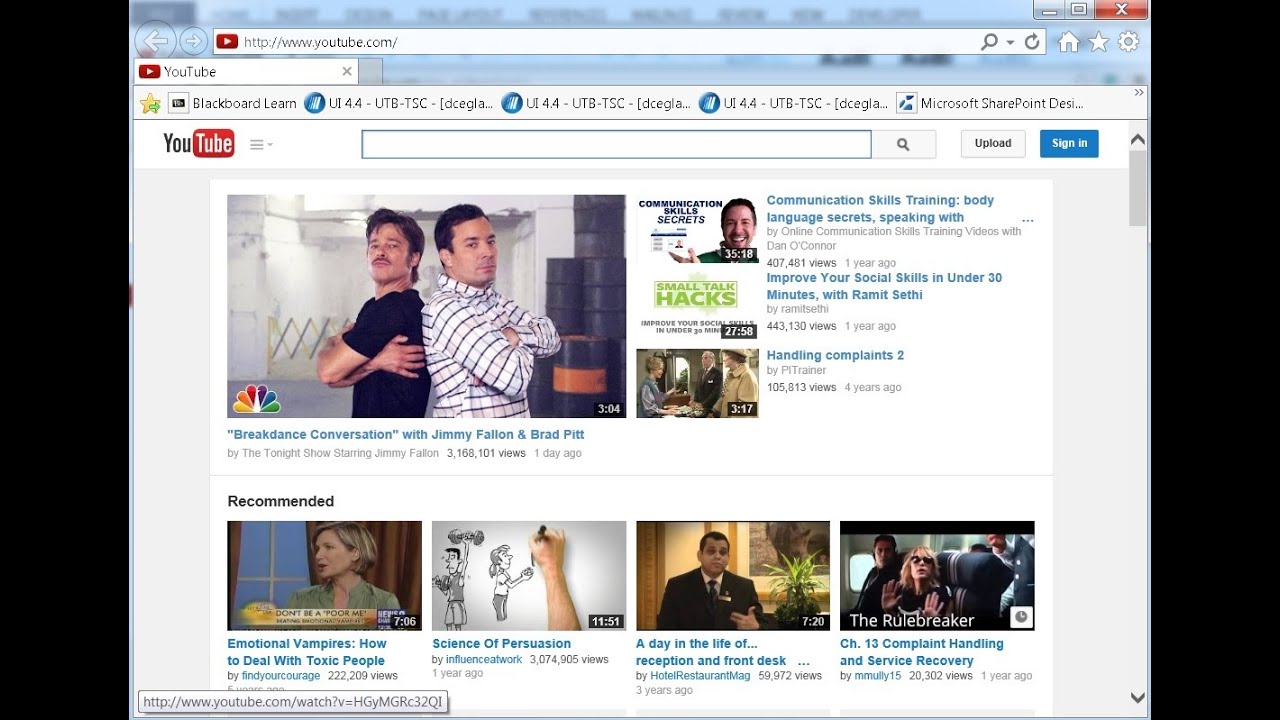Click the YouTube logo
Viewport: 1280px width, 720px height.
[199, 144]
